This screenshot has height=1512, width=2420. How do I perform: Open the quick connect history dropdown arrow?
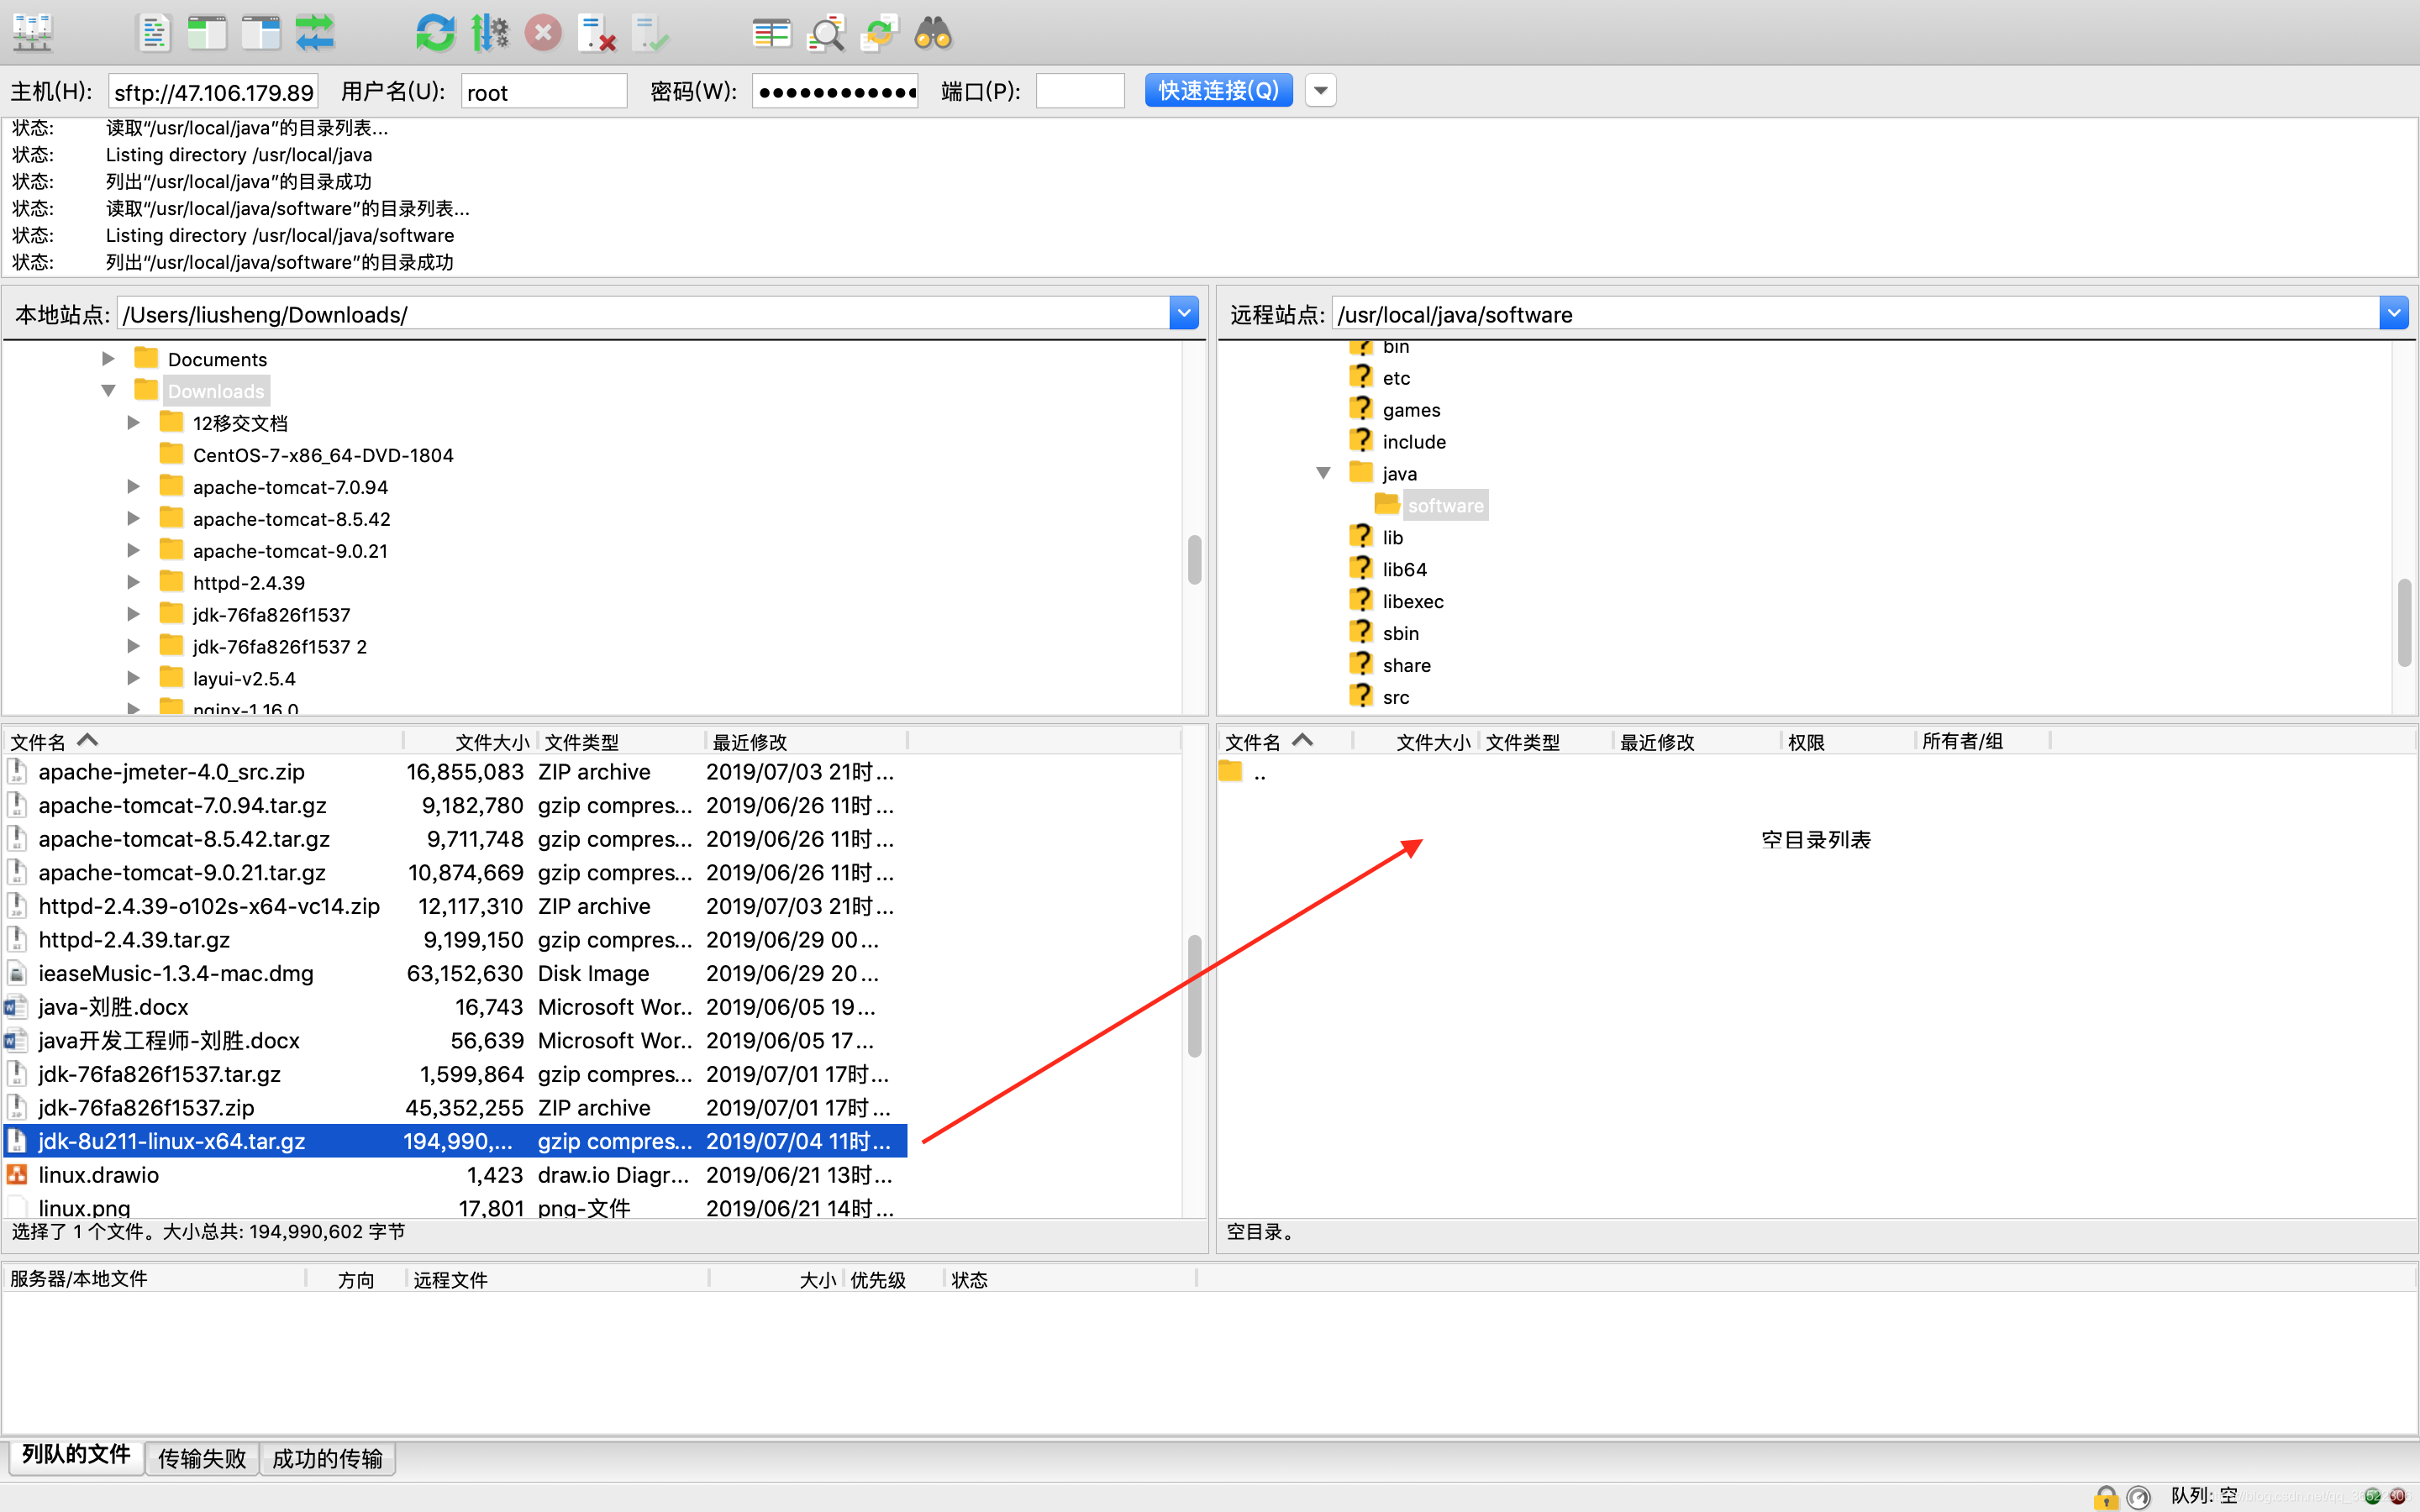(1321, 91)
